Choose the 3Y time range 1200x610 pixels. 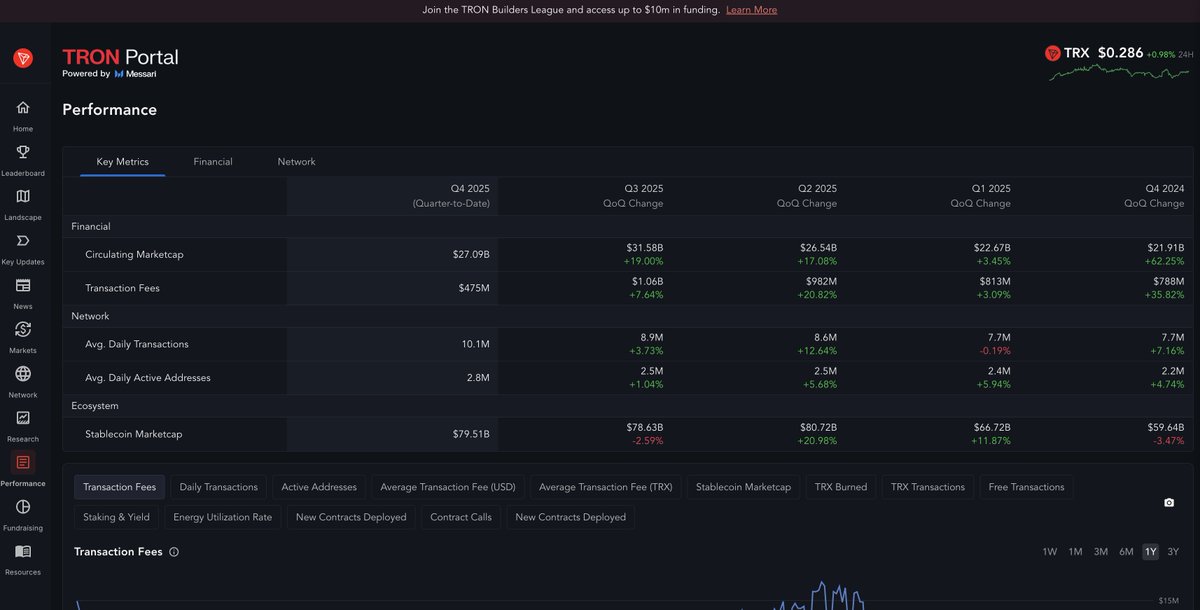tap(1173, 552)
